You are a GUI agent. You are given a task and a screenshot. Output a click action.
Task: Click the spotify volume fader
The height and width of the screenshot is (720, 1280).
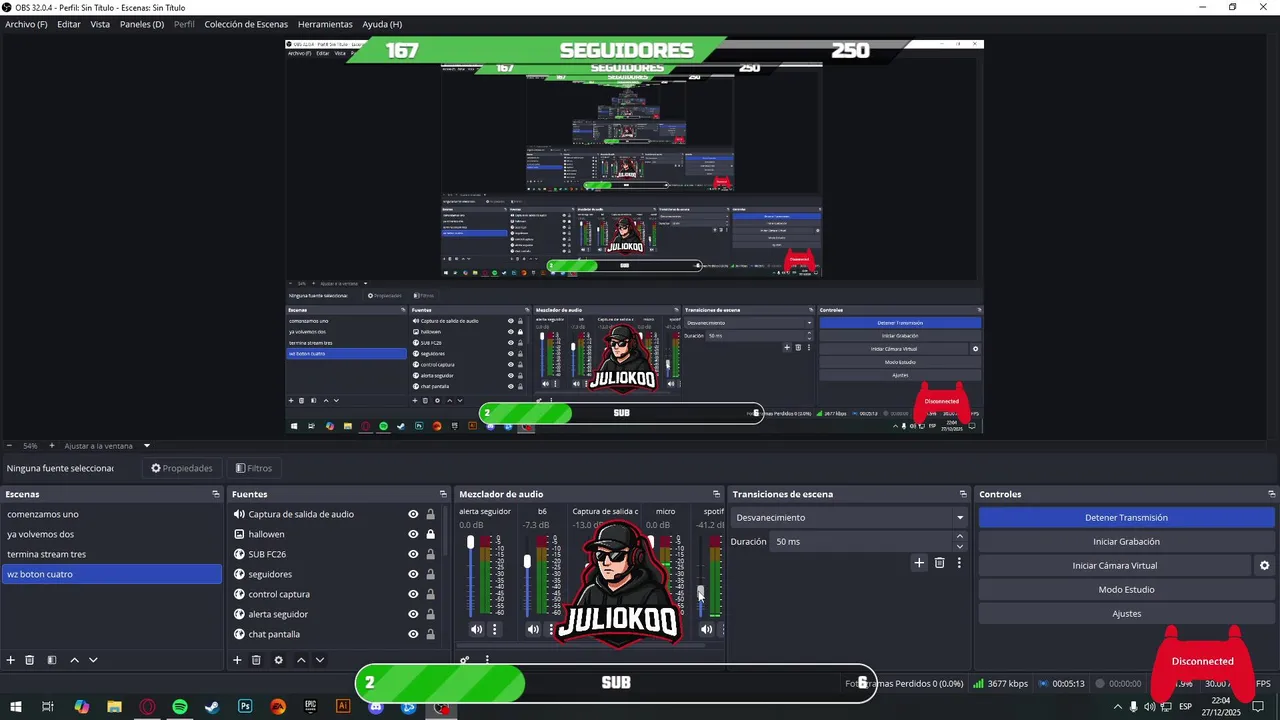tap(701, 592)
